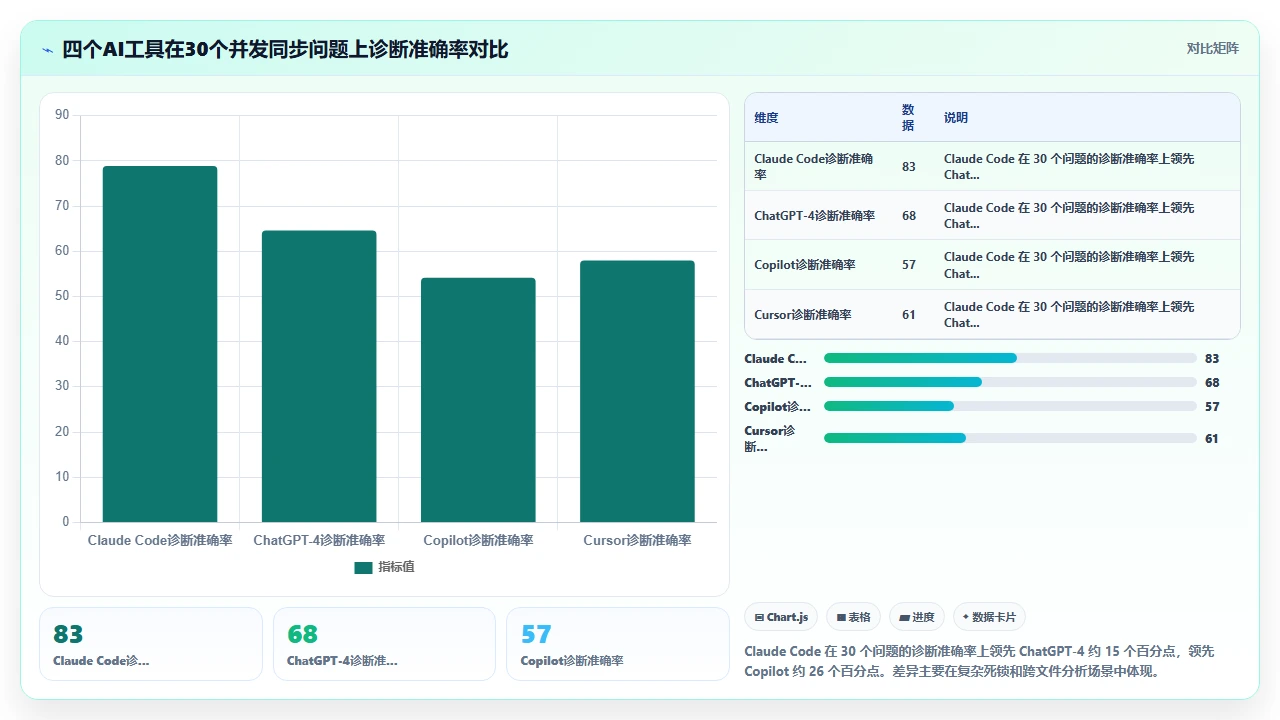This screenshot has width=1280, height=720.
Task: Select Claude Code诊断准确率 table row name
Action: 813,166
